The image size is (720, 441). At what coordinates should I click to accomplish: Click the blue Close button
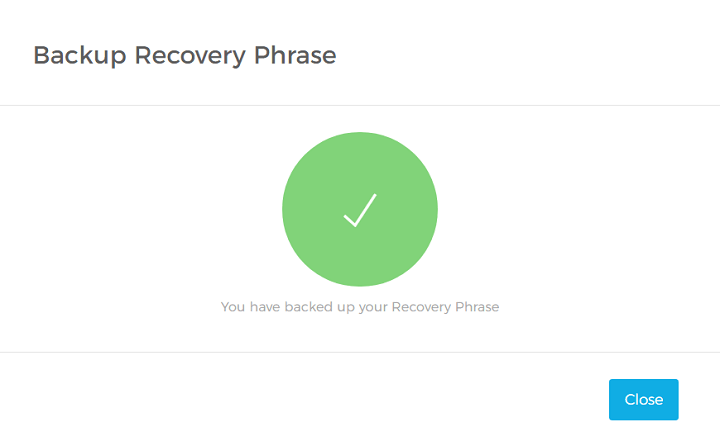pyautogui.click(x=643, y=399)
